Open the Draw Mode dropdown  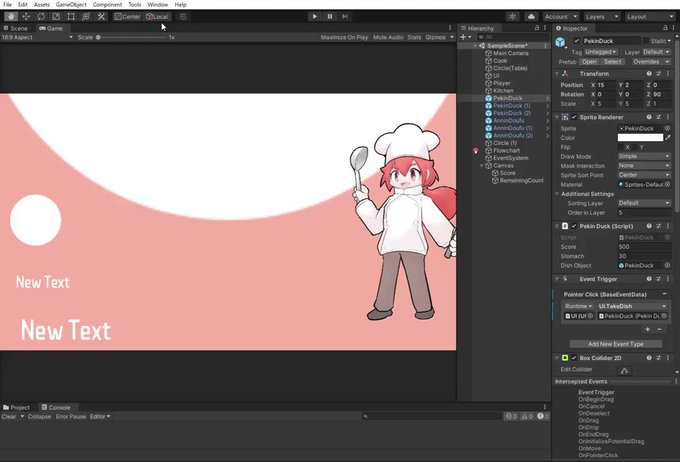[x=644, y=156]
